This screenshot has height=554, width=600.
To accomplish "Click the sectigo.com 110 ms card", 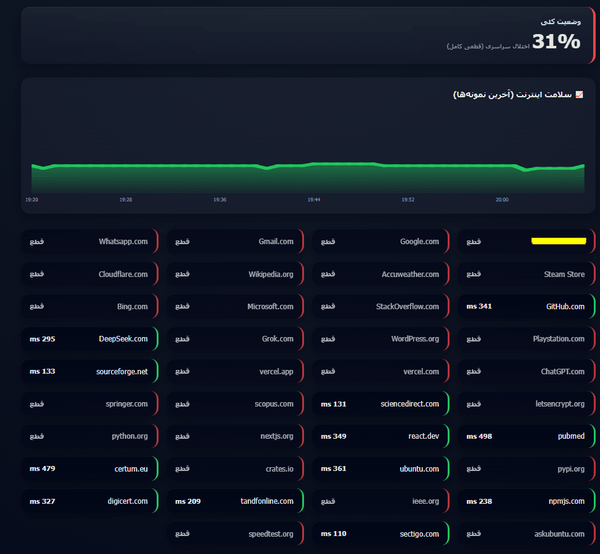I will [x=381, y=534].
